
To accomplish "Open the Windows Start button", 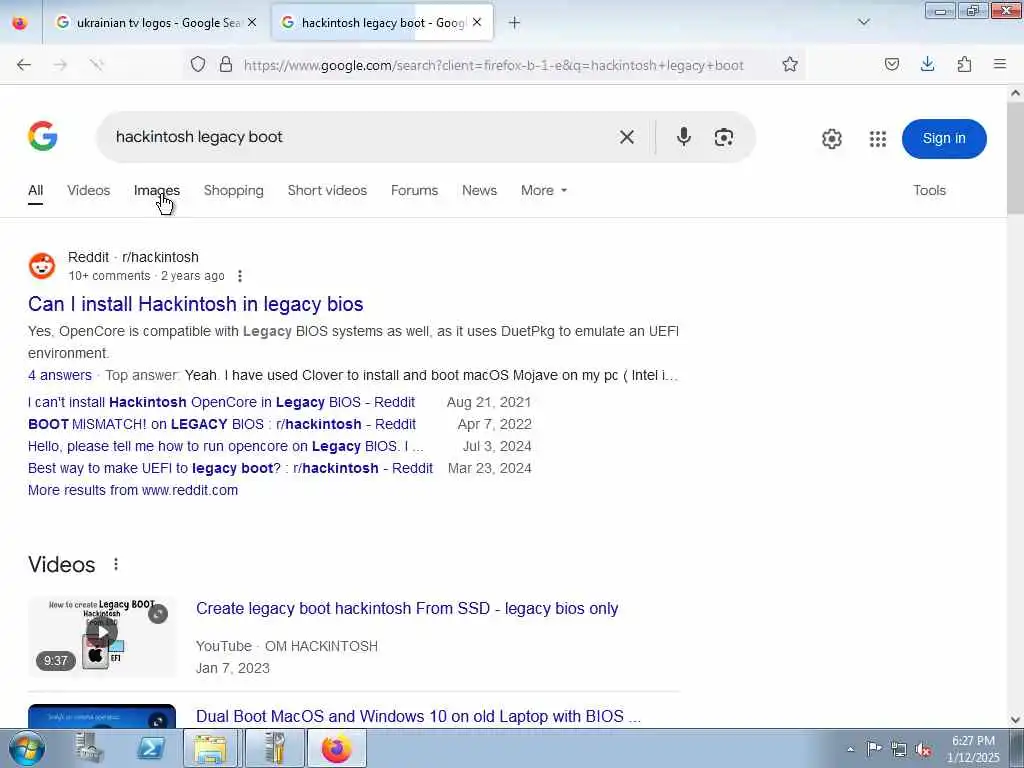I will 27,748.
